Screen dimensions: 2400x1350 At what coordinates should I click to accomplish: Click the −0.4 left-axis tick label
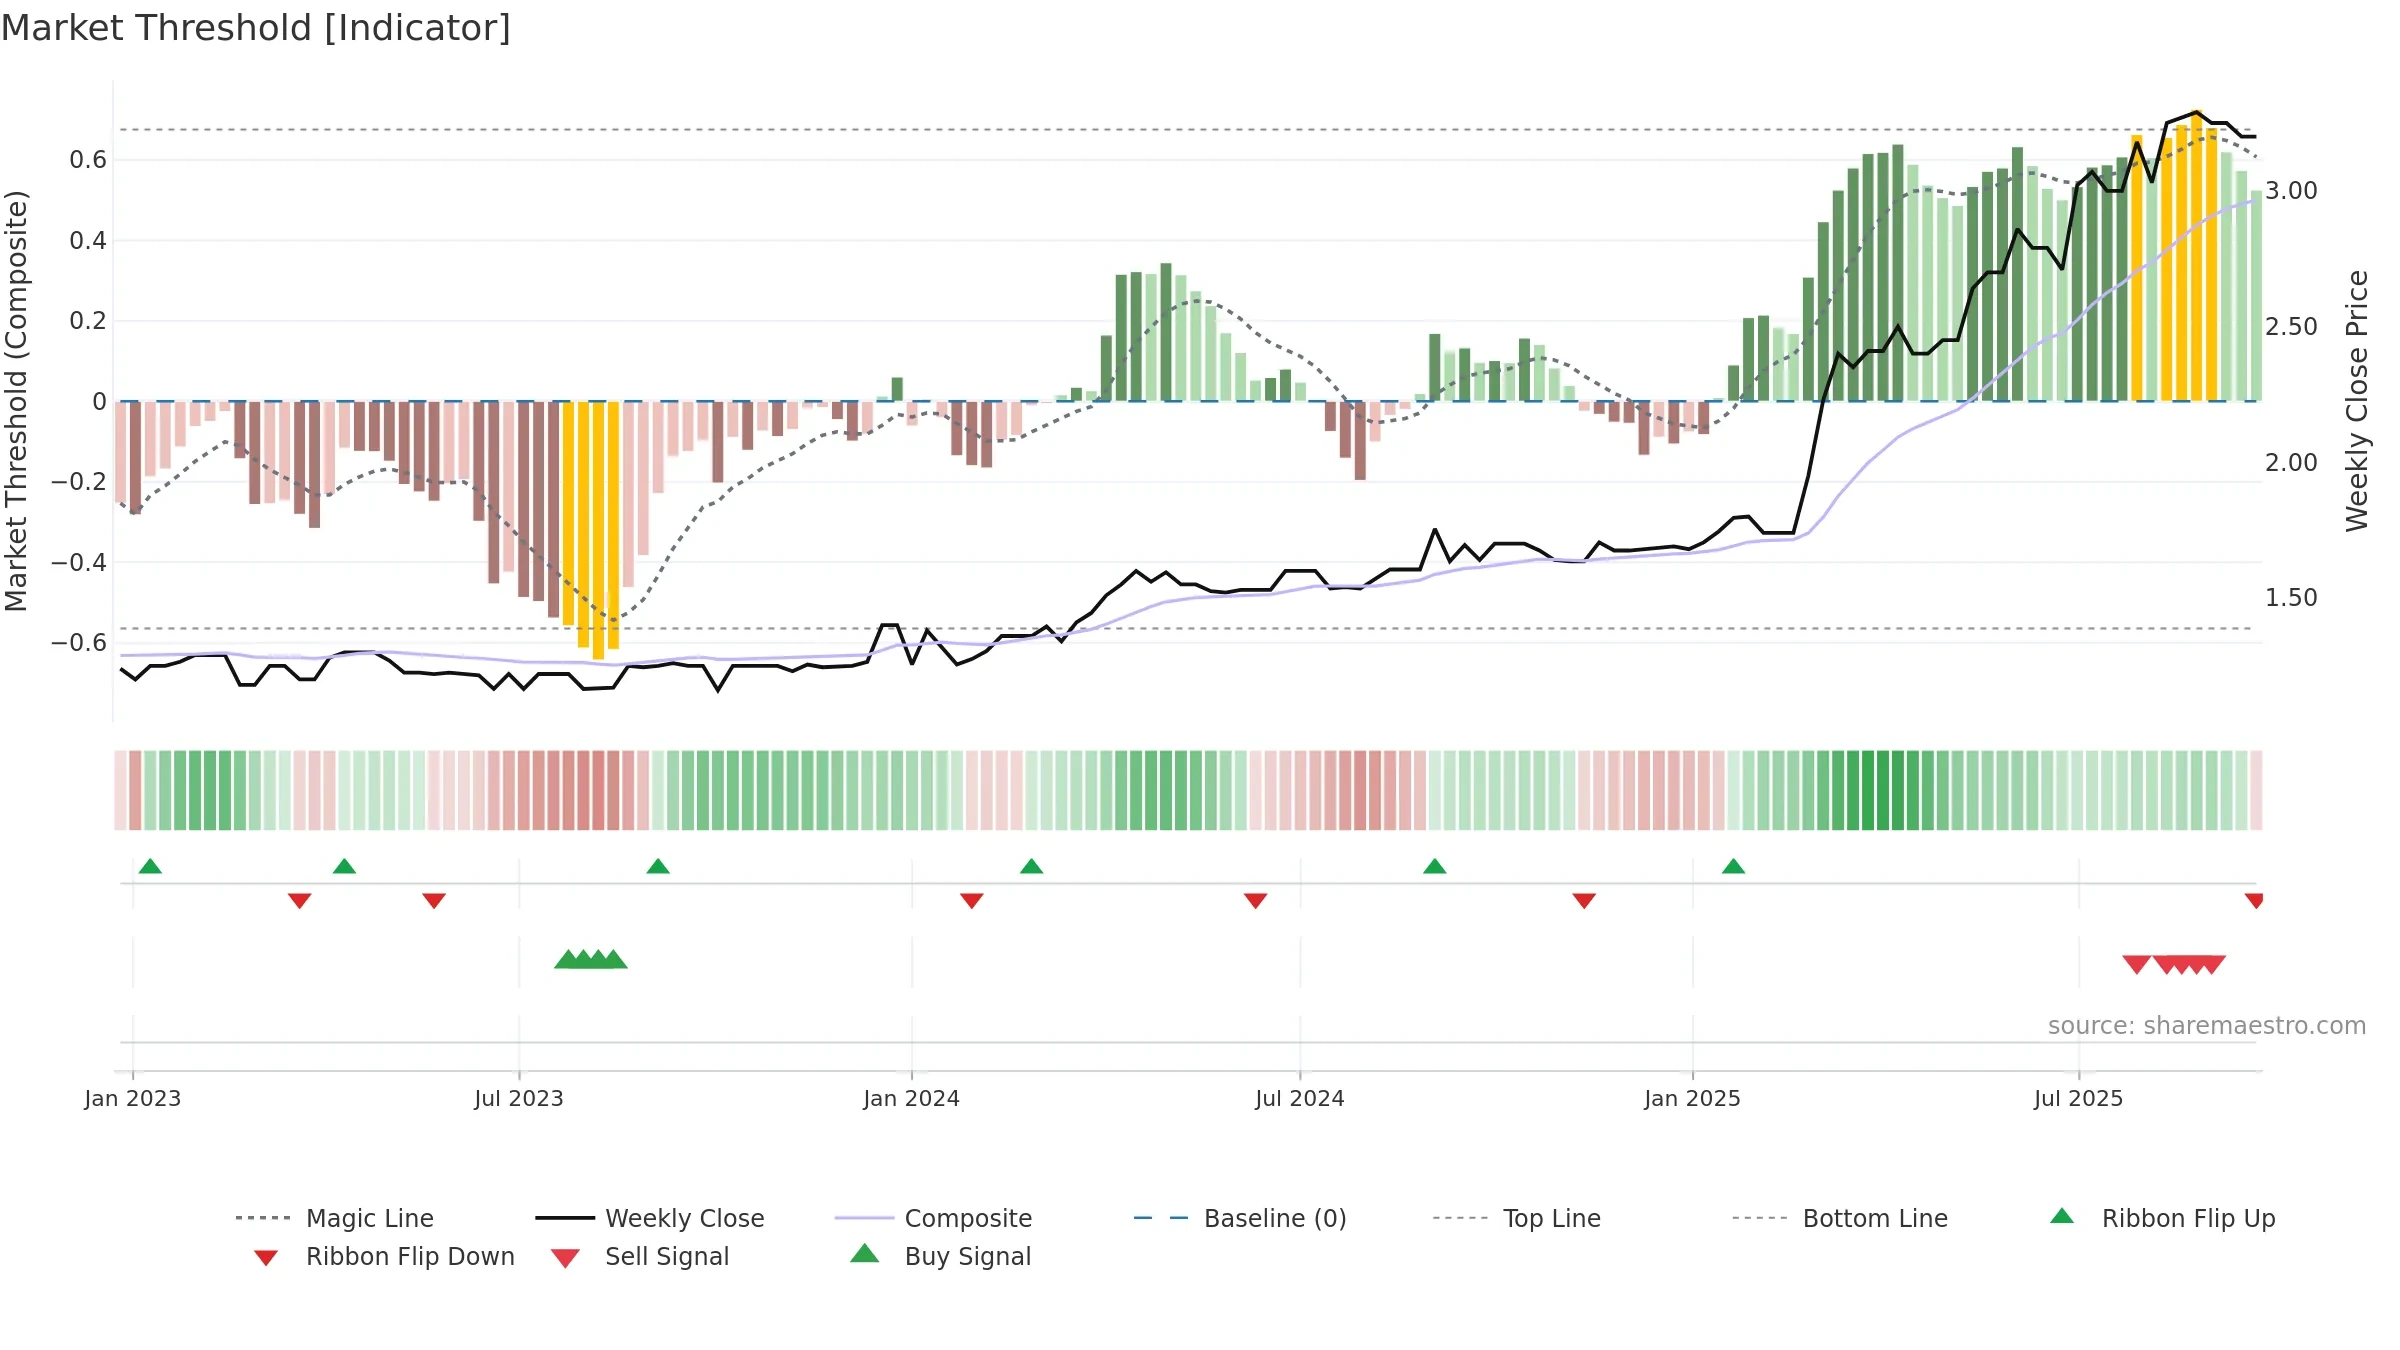pos(79,562)
